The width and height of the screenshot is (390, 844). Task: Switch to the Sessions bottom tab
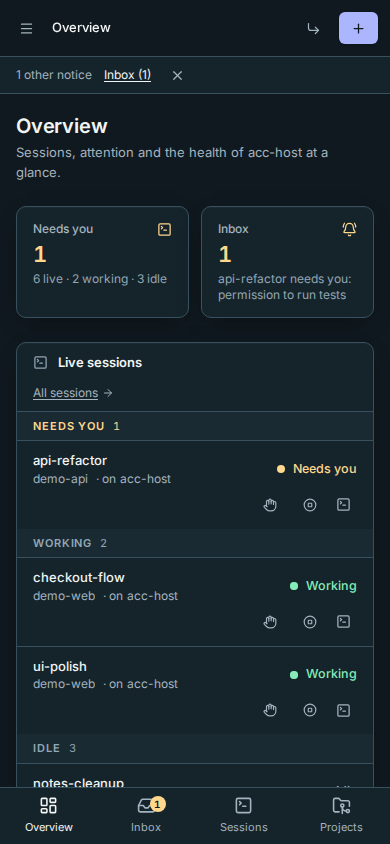point(244,815)
